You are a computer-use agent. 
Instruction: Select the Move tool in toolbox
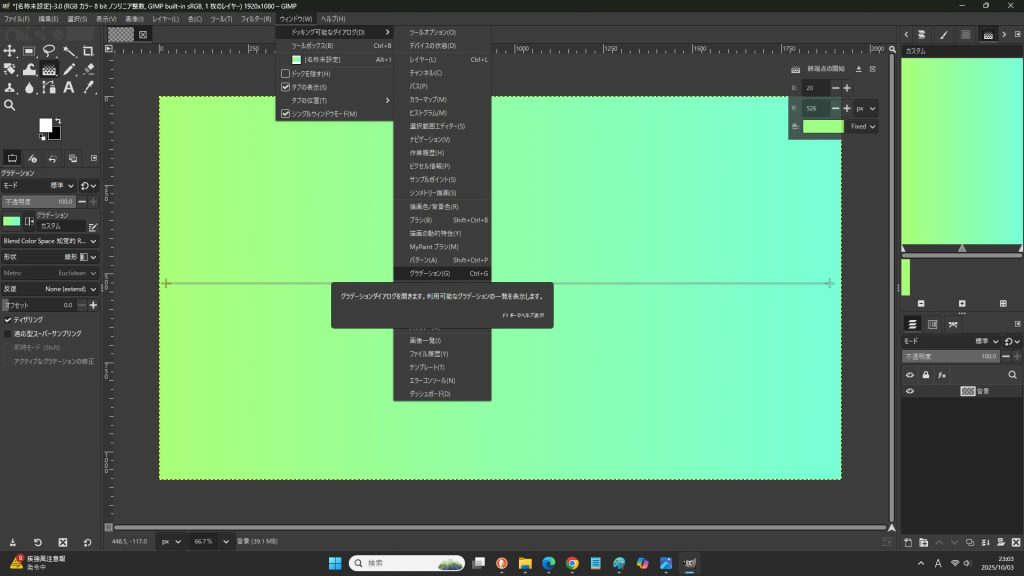[10, 51]
